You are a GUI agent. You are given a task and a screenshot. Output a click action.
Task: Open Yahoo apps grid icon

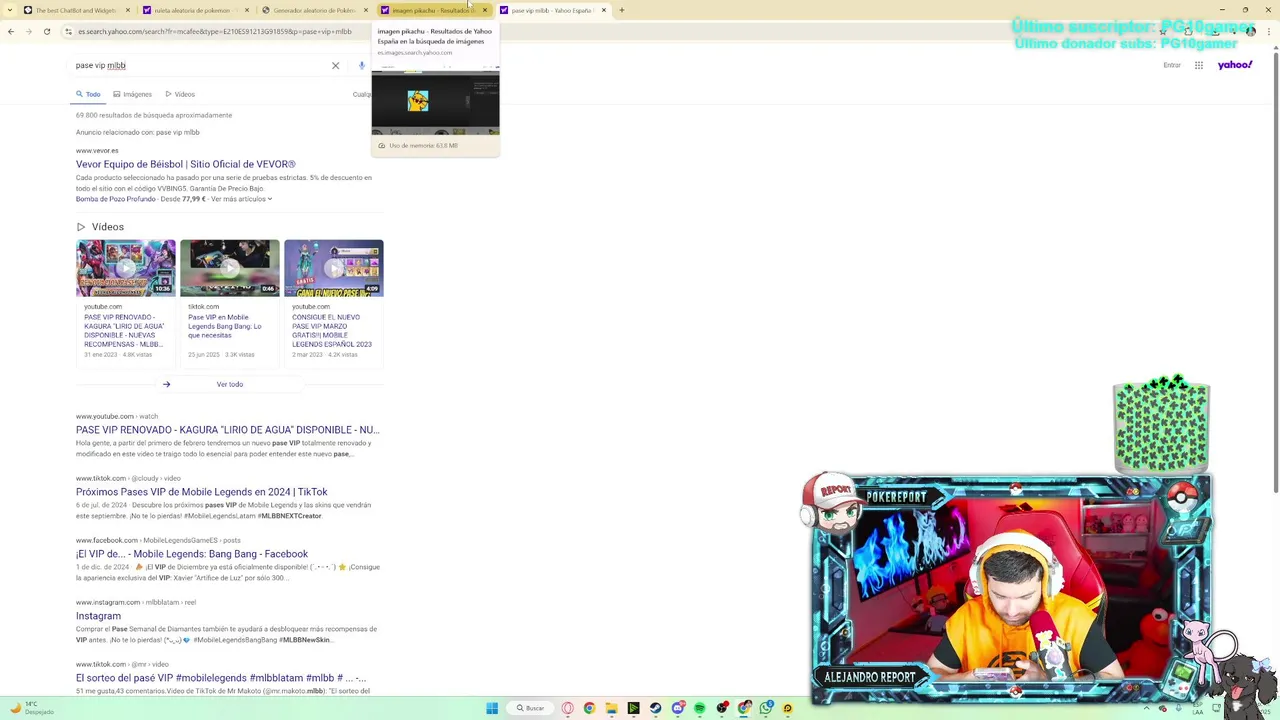1199,65
